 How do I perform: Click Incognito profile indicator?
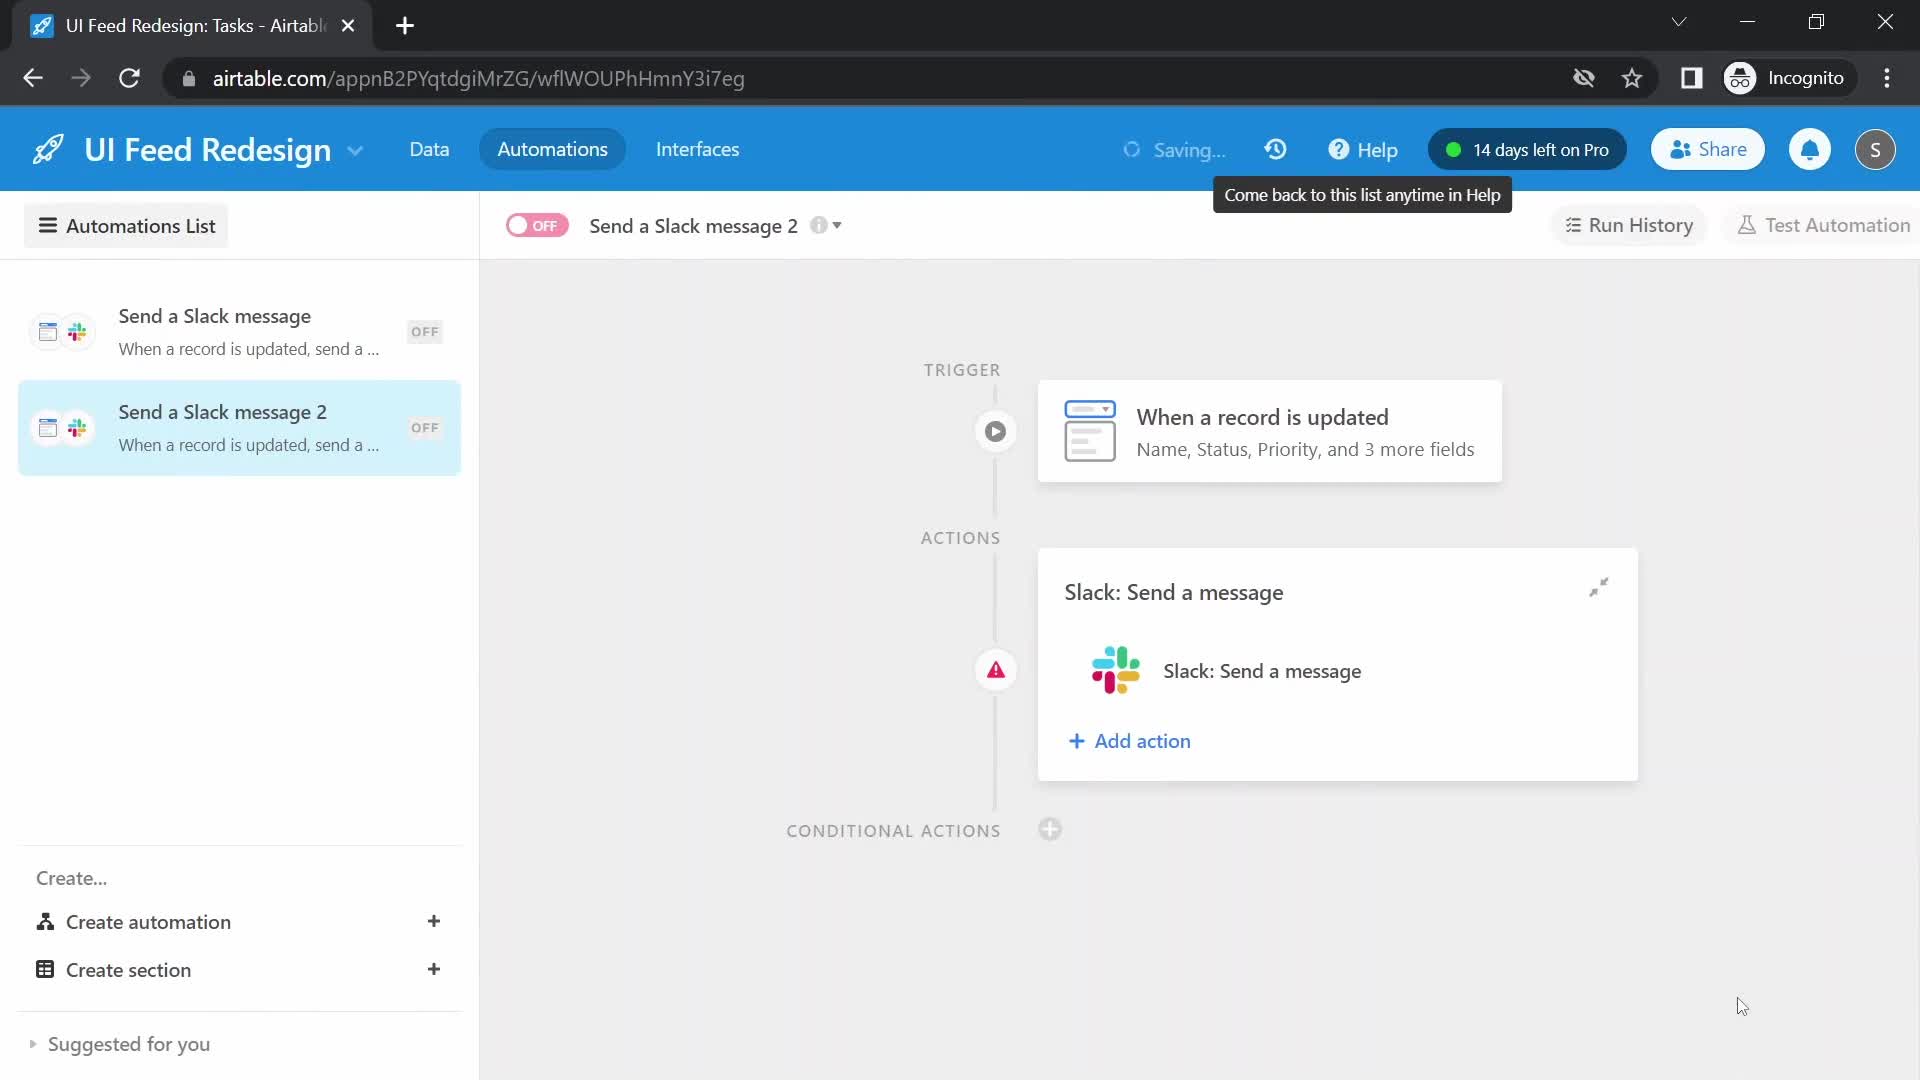pyautogui.click(x=1788, y=79)
